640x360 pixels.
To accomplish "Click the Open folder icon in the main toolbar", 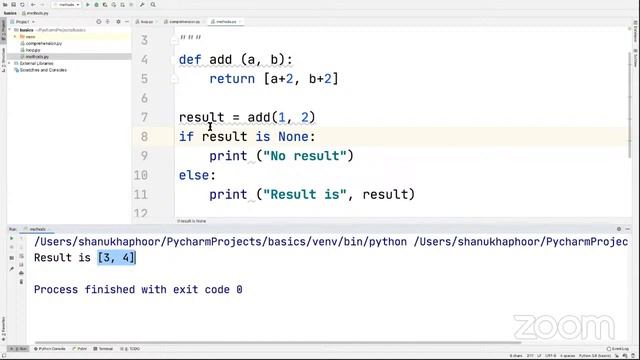I will (5, 4).
